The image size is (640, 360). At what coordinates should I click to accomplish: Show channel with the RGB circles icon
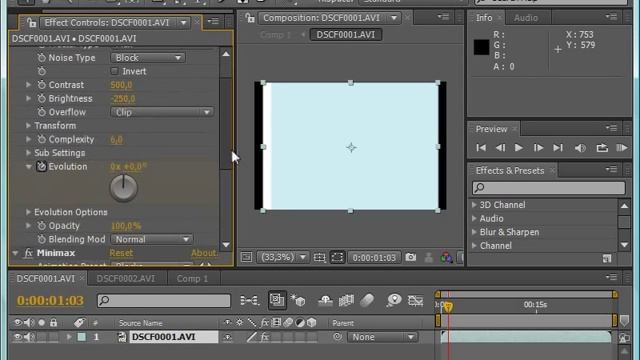(447, 258)
